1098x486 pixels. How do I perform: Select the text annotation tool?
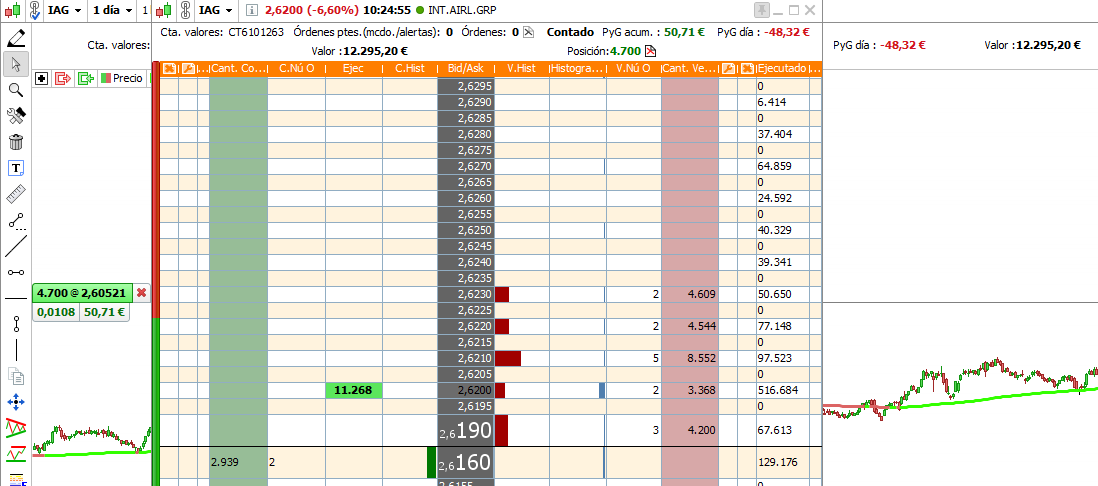point(16,169)
